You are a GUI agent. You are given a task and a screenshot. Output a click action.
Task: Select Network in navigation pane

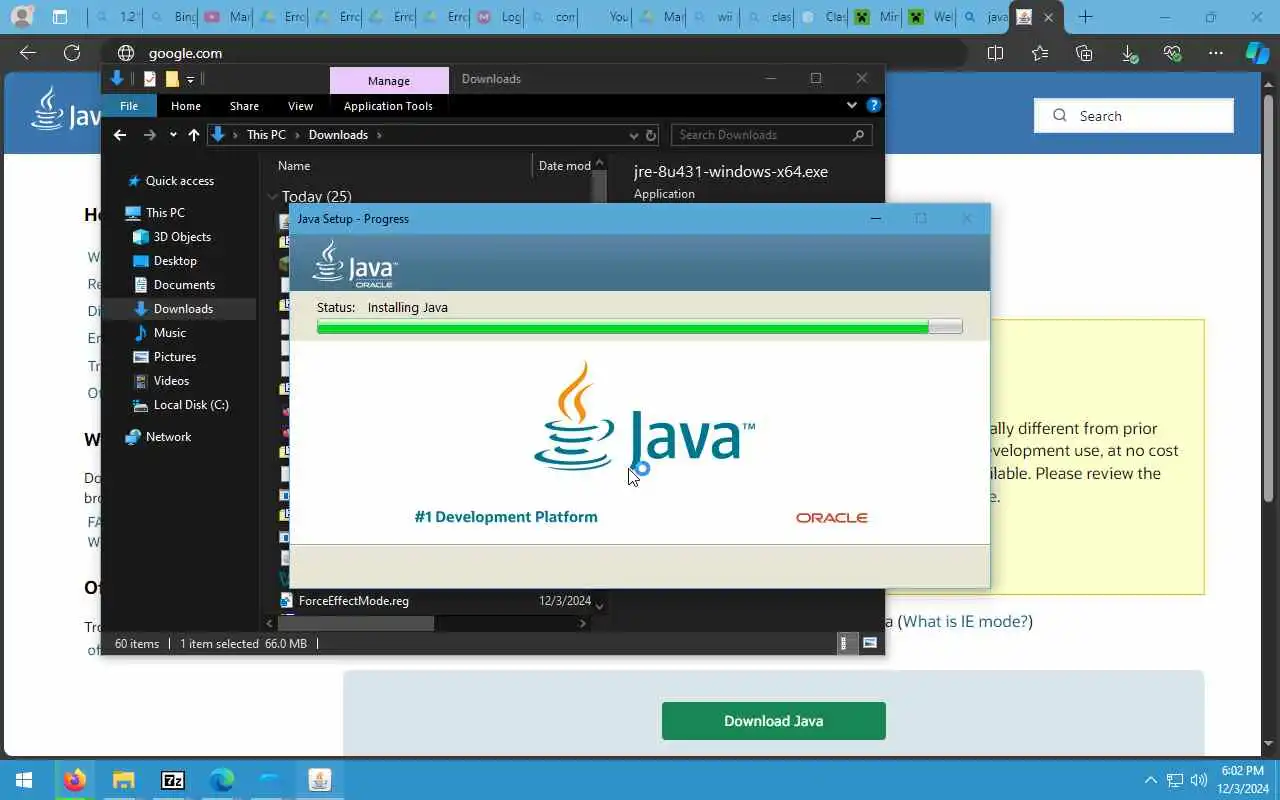coord(168,437)
